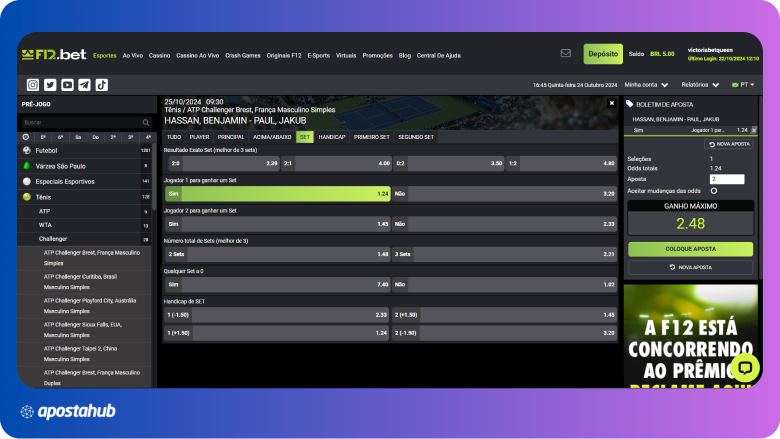Switch to the HANDICAP market tab
The height and width of the screenshot is (439, 780).
[332, 137]
